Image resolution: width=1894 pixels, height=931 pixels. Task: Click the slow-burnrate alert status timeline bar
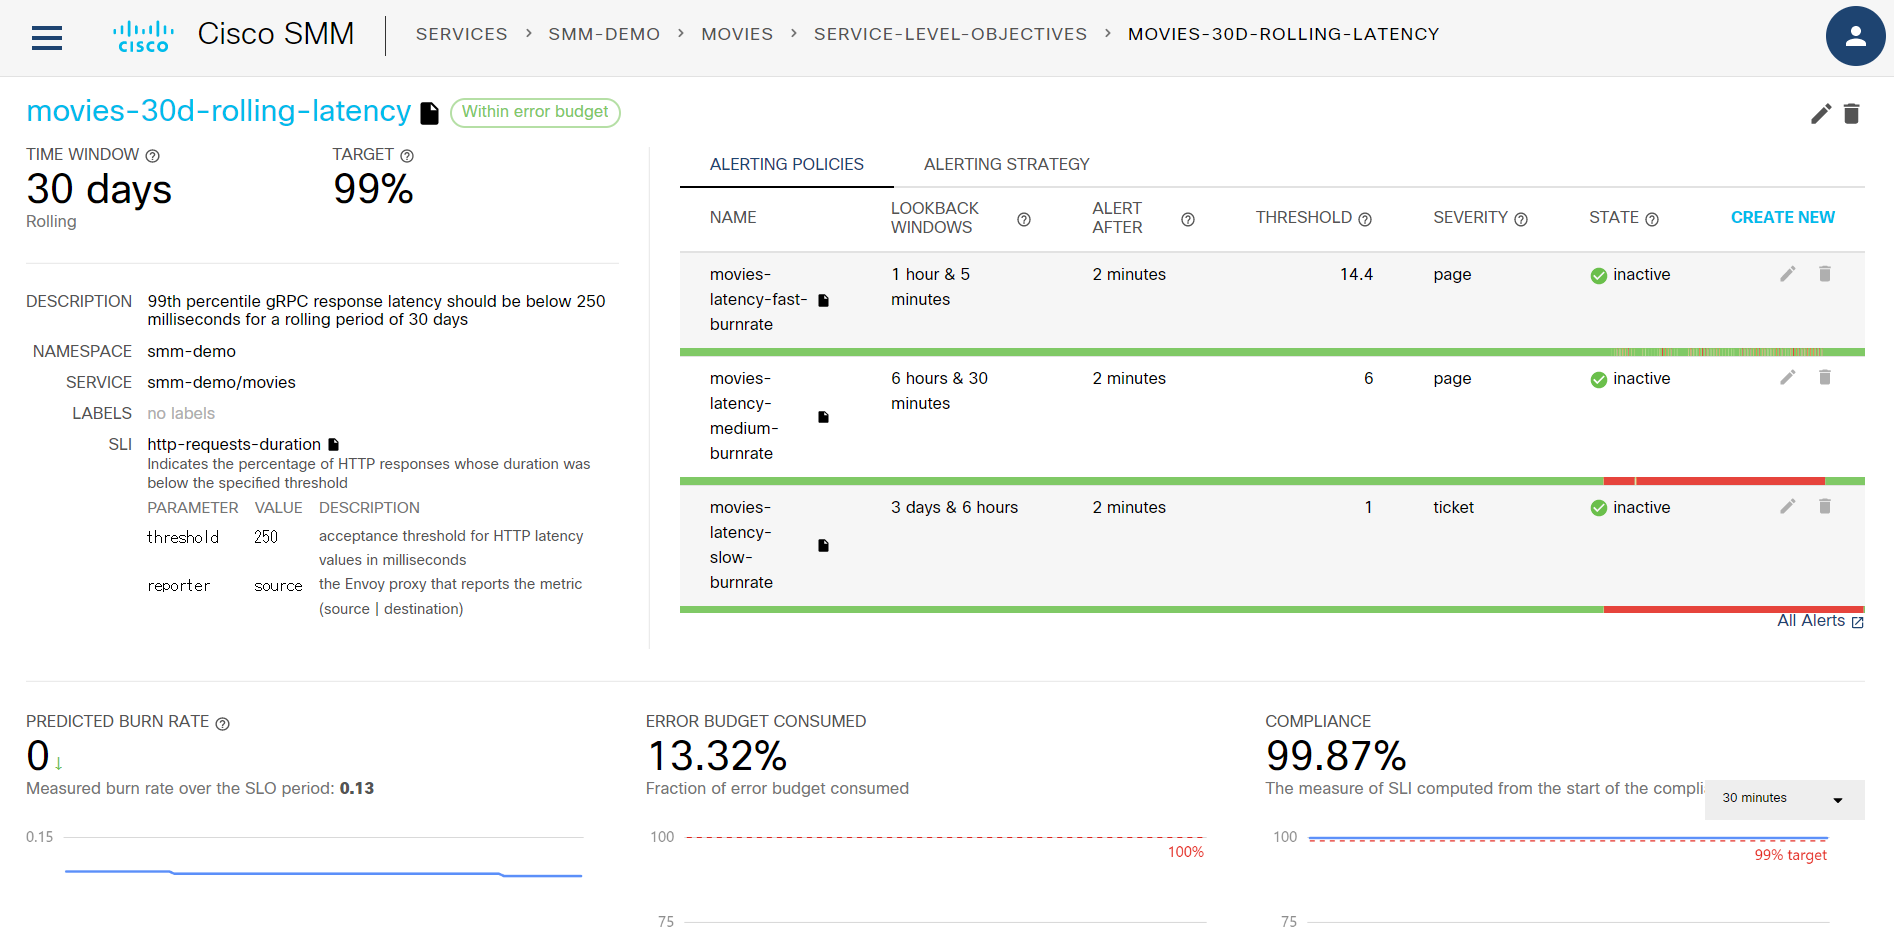pyautogui.click(x=1272, y=609)
